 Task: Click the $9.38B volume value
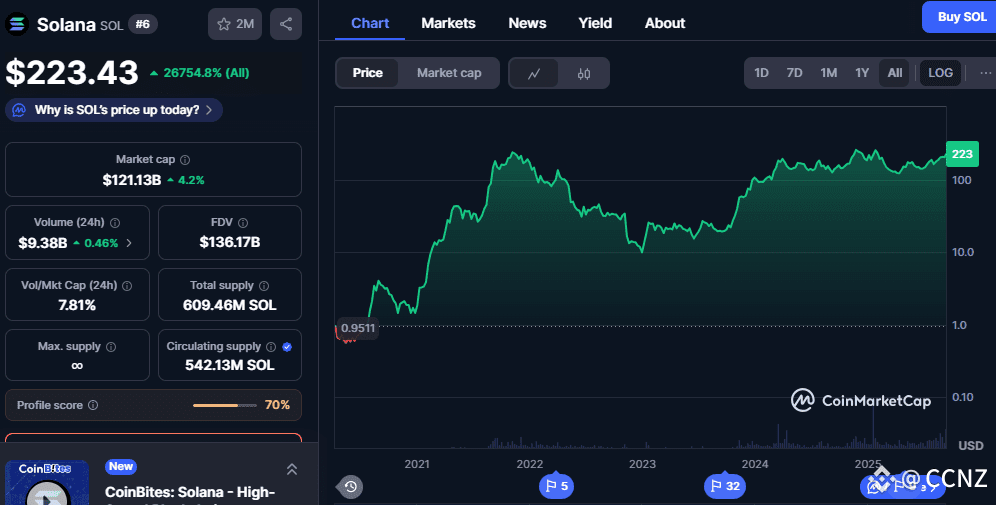click(43, 243)
